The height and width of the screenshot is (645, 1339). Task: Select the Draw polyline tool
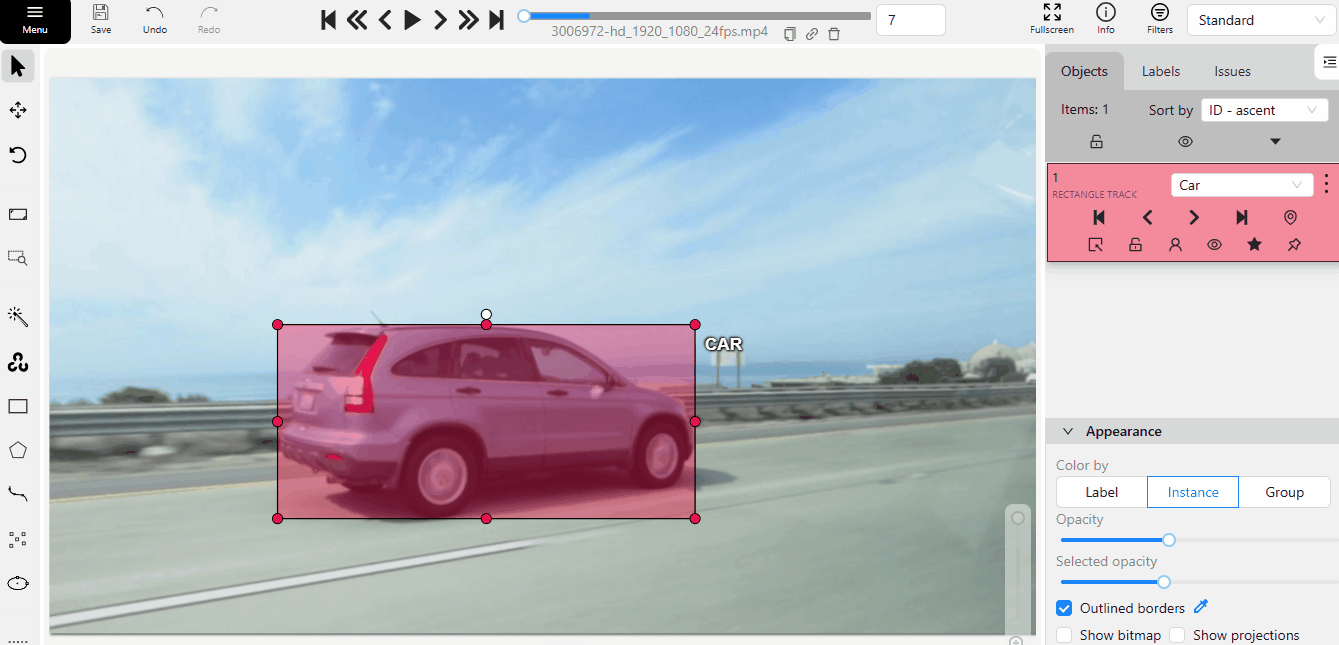[18, 493]
